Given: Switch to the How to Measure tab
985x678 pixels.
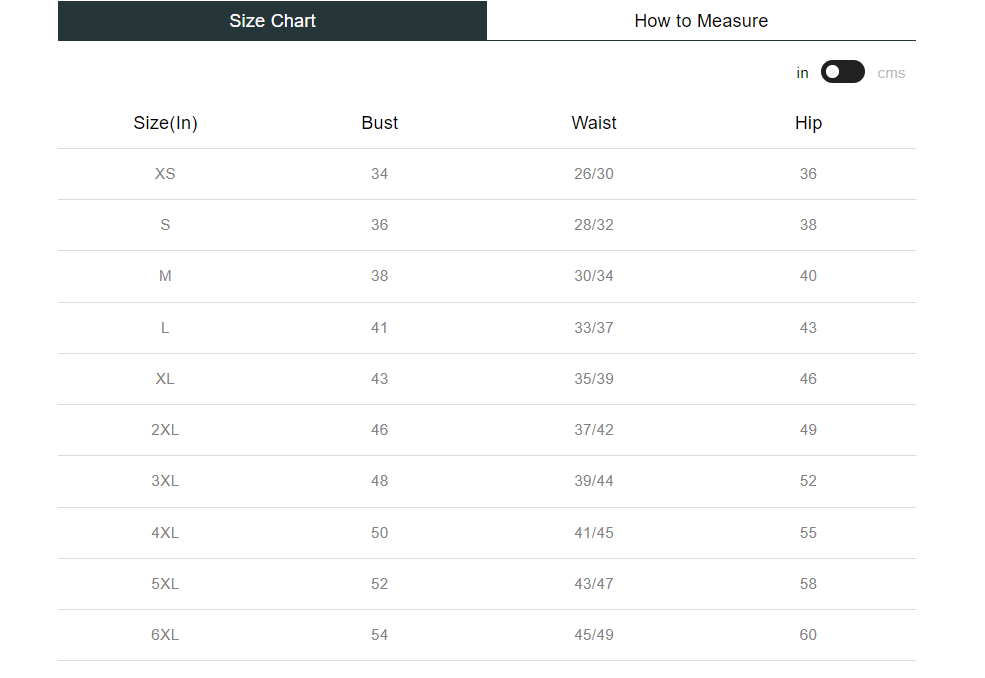Looking at the screenshot, I should tap(701, 21).
